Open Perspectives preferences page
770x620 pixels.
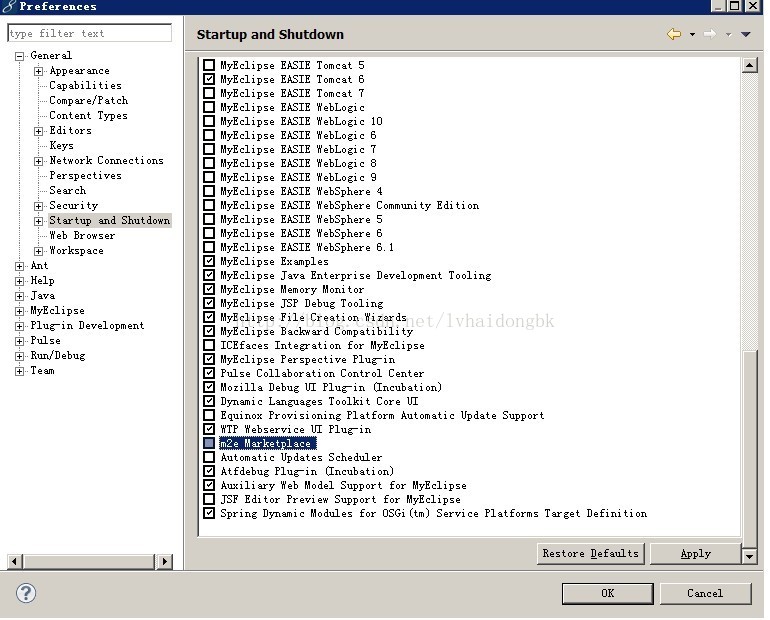[x=85, y=175]
